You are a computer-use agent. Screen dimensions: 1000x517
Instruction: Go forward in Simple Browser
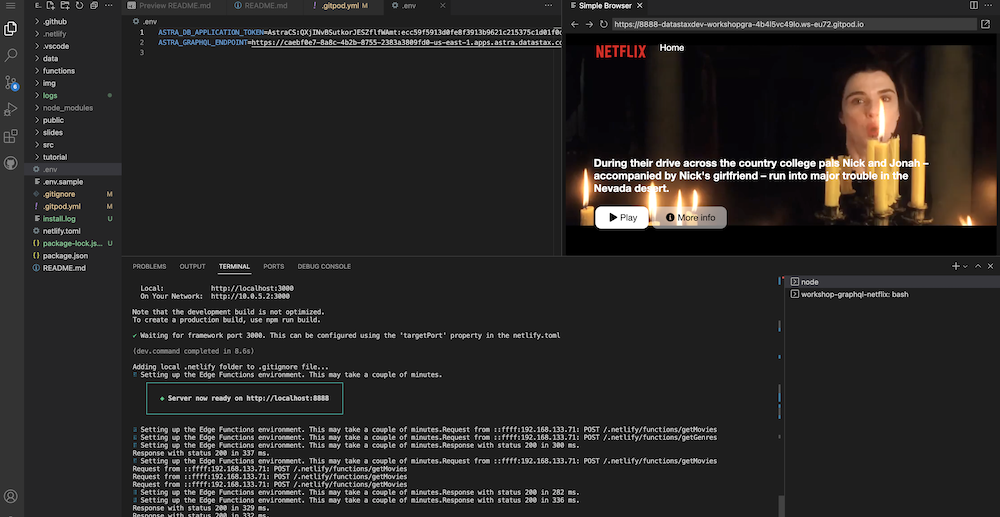[589, 24]
